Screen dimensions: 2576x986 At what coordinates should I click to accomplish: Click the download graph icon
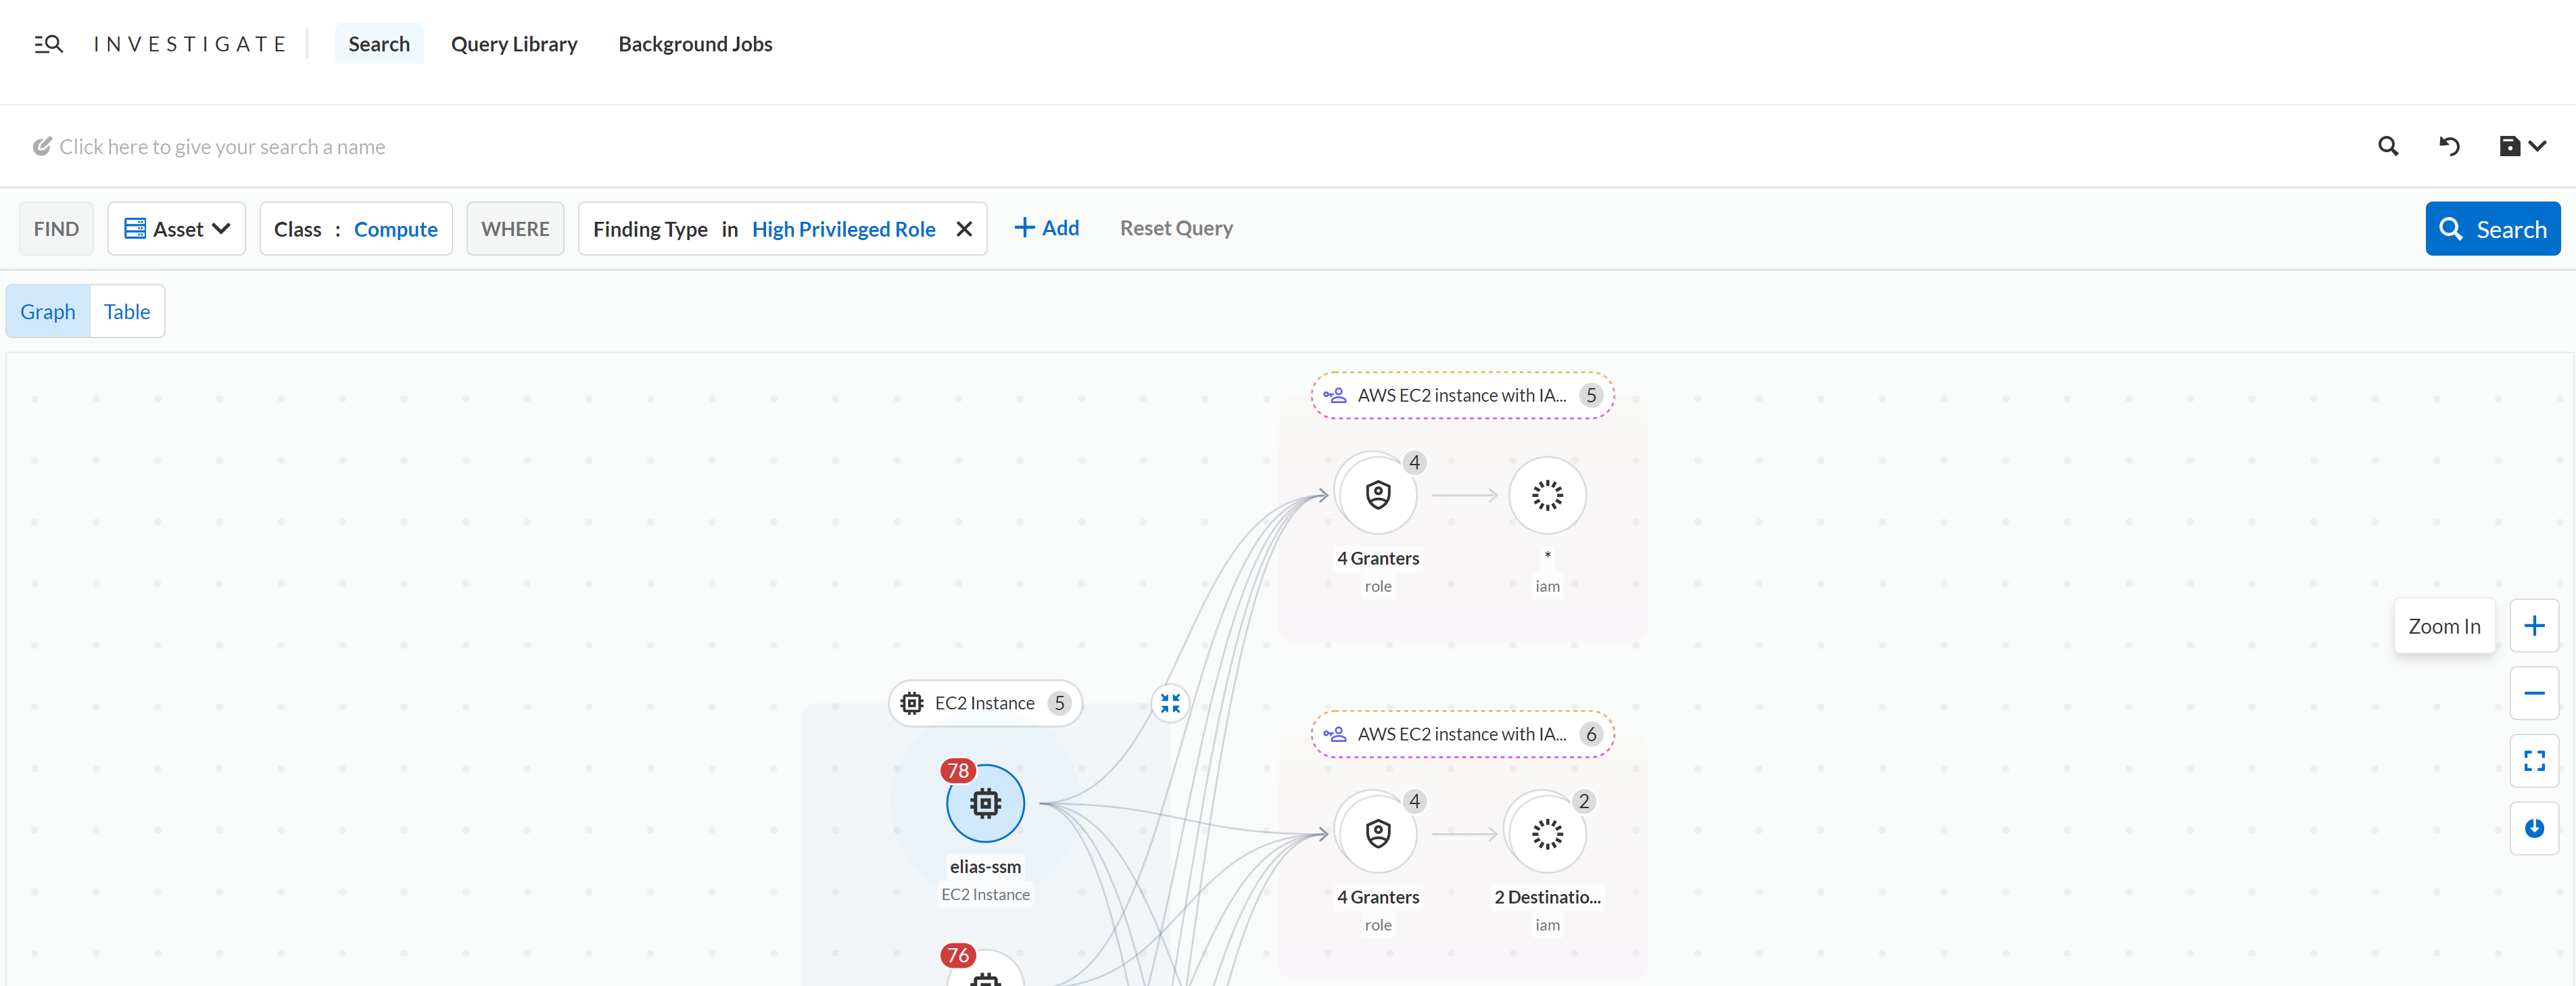[x=2534, y=828]
